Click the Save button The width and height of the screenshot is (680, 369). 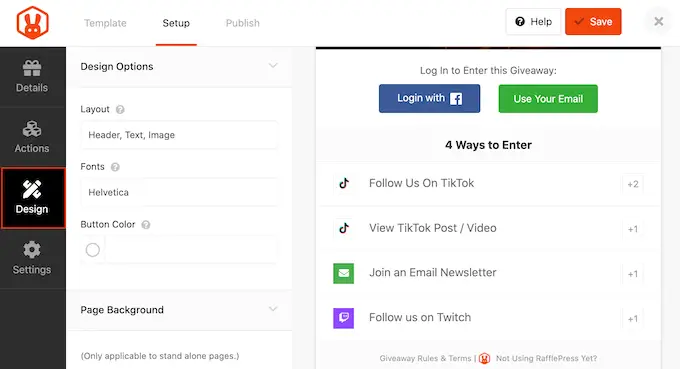[x=593, y=22]
